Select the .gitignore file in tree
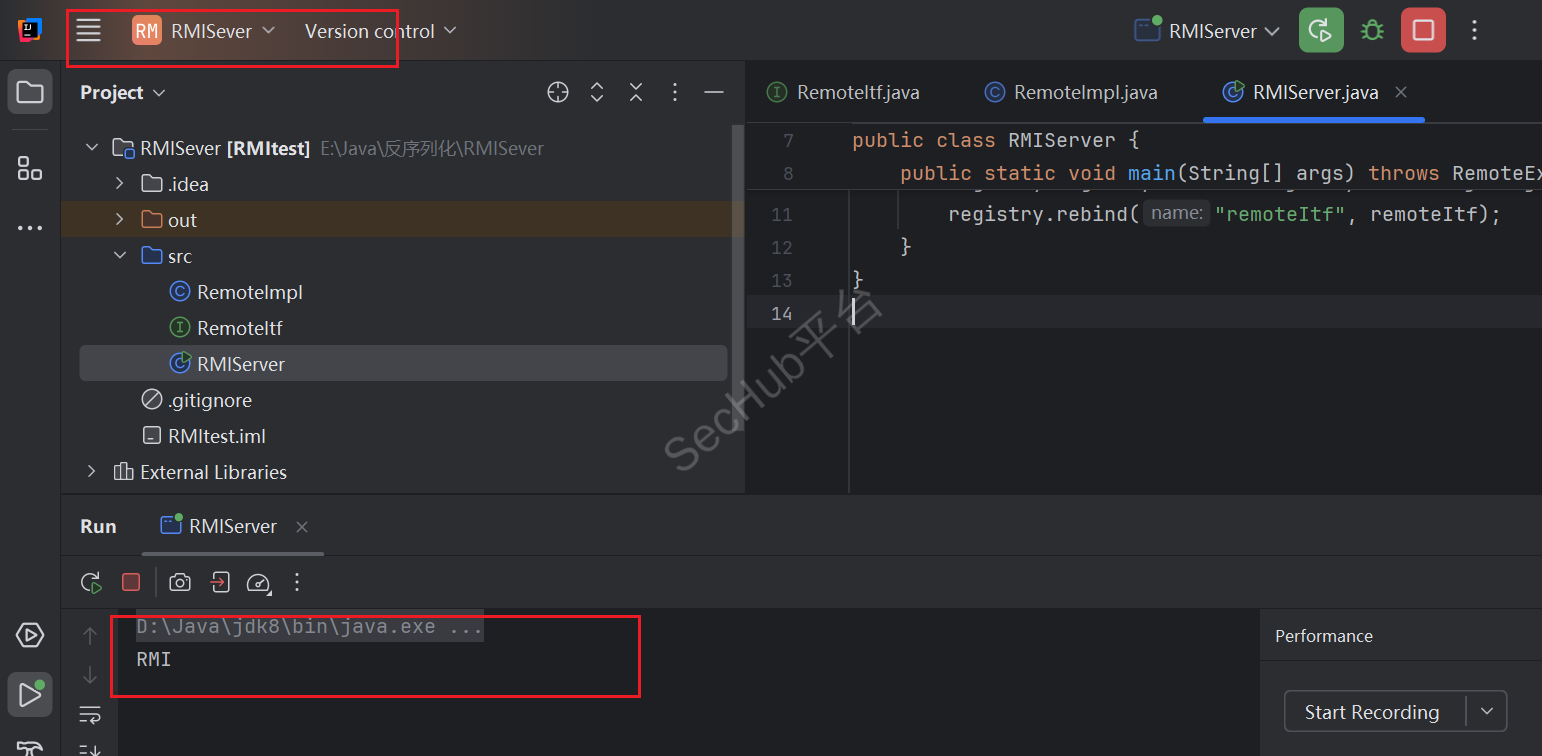1542x756 pixels. tap(209, 400)
